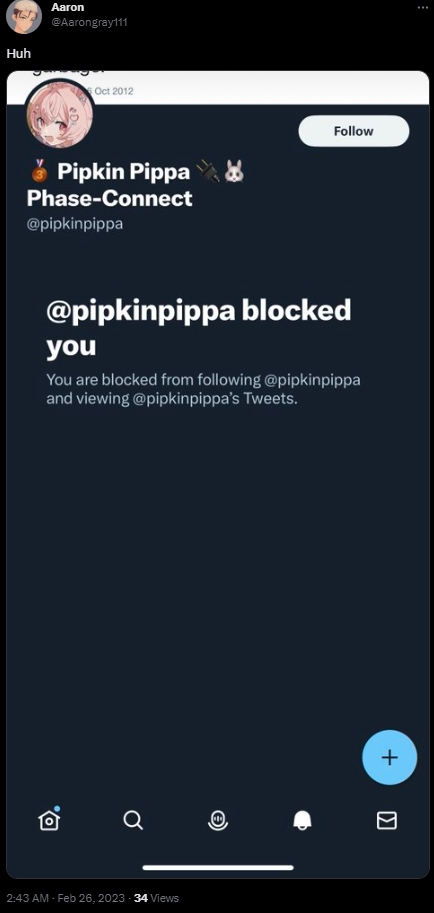Tap the bottom home indicator bar
The height and width of the screenshot is (913, 434).
click(218, 867)
